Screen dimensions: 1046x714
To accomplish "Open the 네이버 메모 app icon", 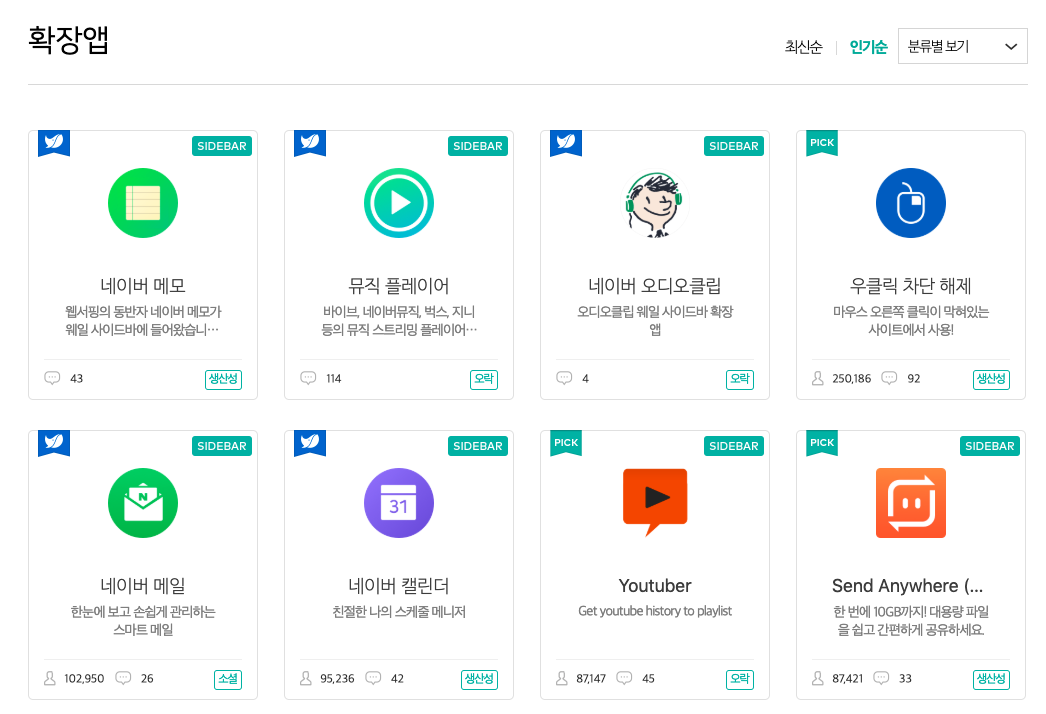I will click(x=143, y=203).
